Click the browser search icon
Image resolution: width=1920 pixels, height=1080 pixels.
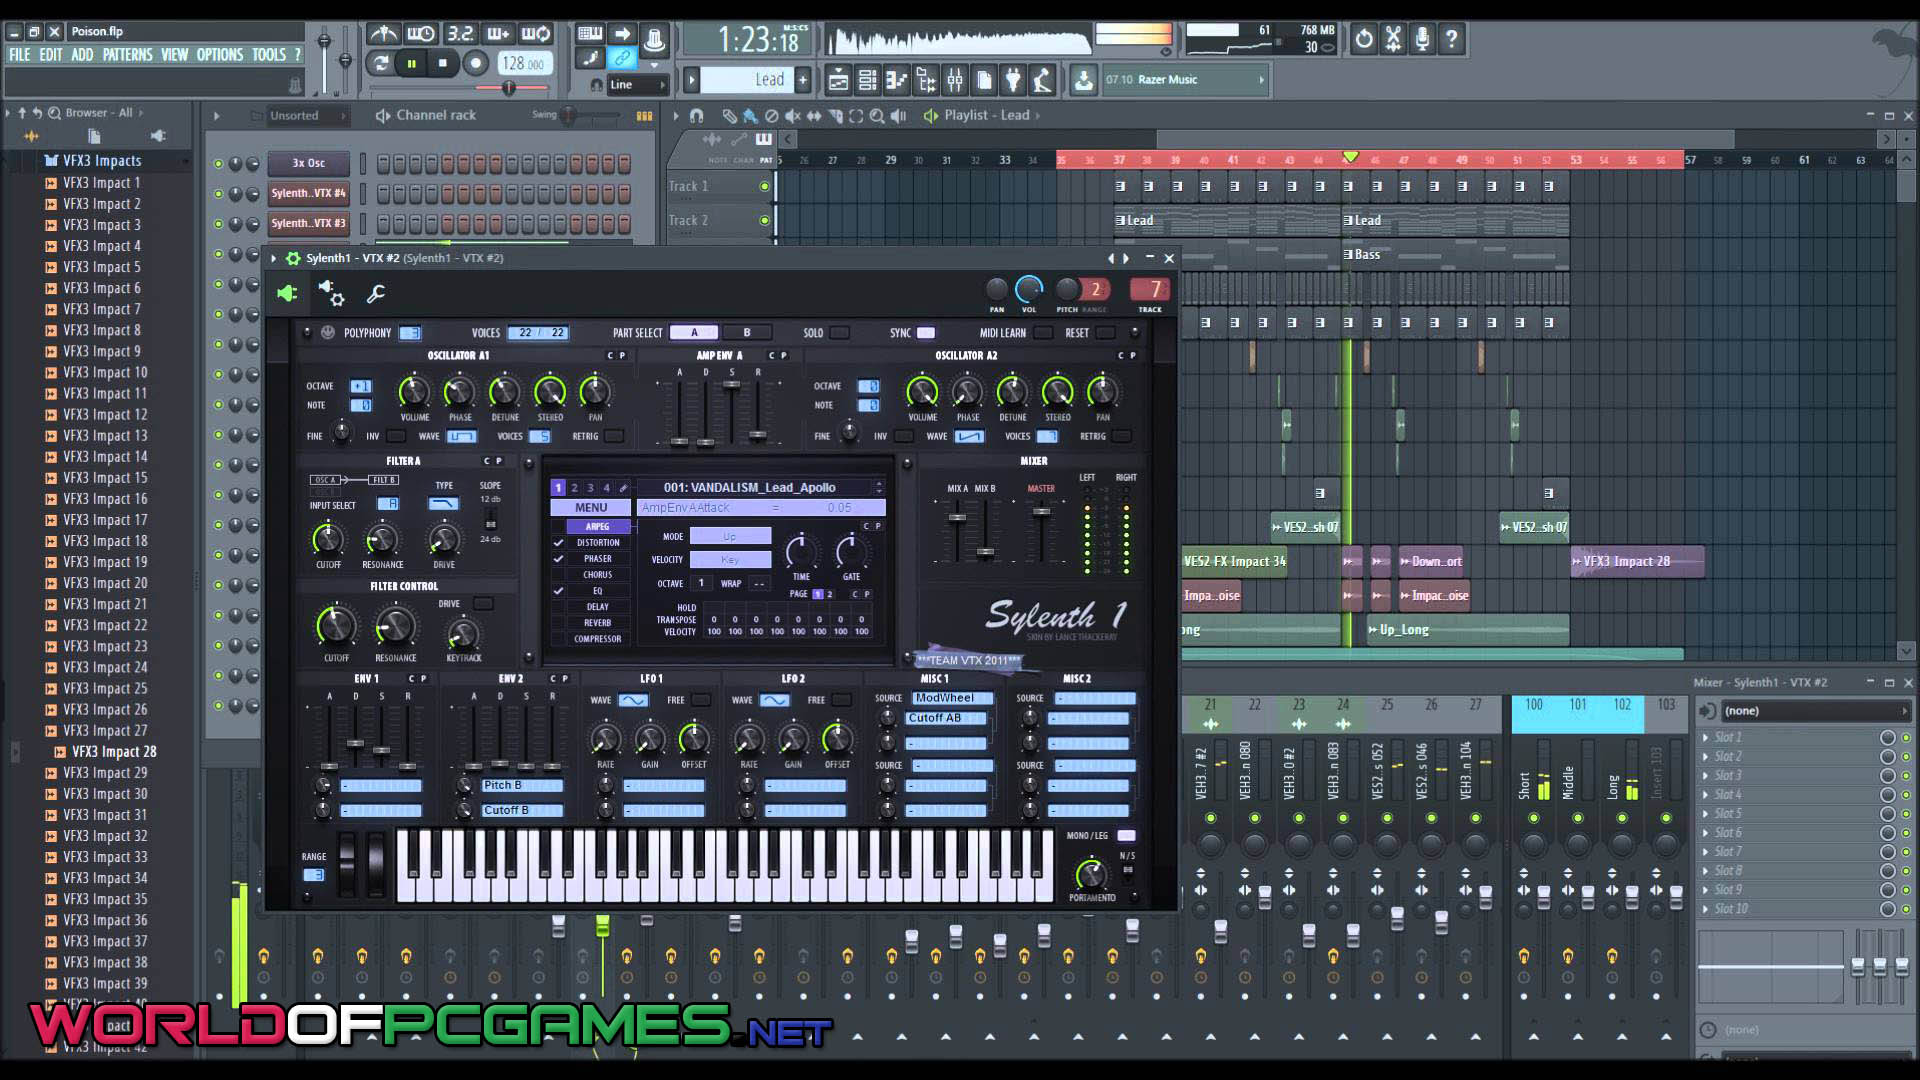tap(54, 113)
